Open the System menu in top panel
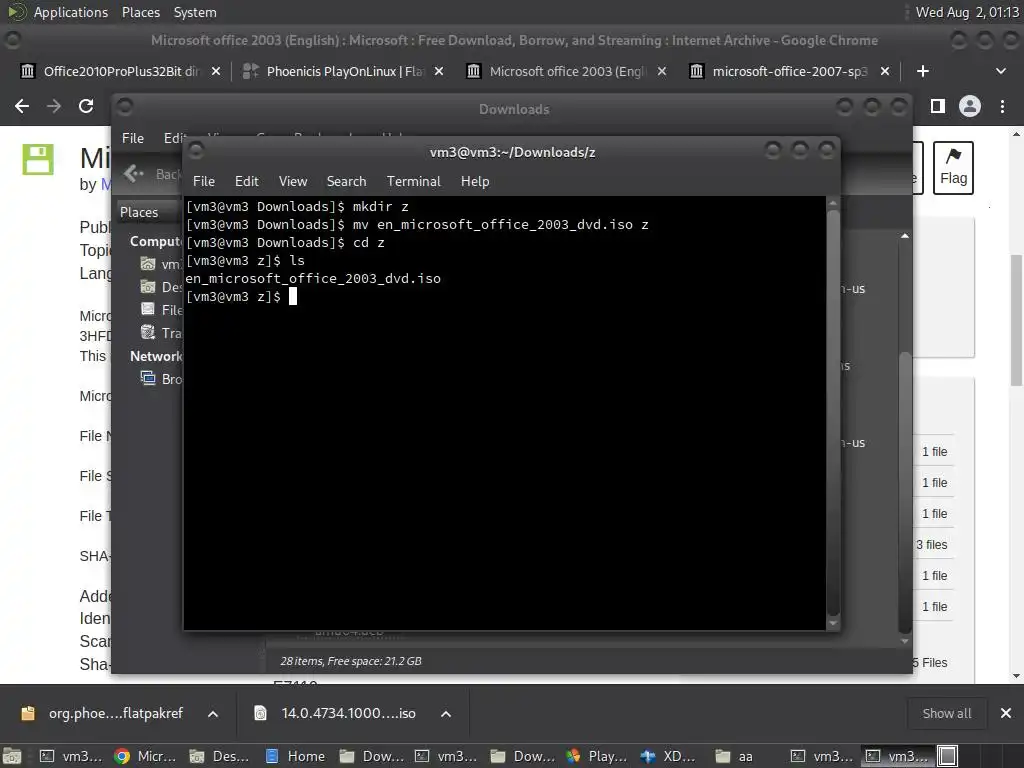Image resolution: width=1024 pixels, height=768 pixels. pos(195,12)
